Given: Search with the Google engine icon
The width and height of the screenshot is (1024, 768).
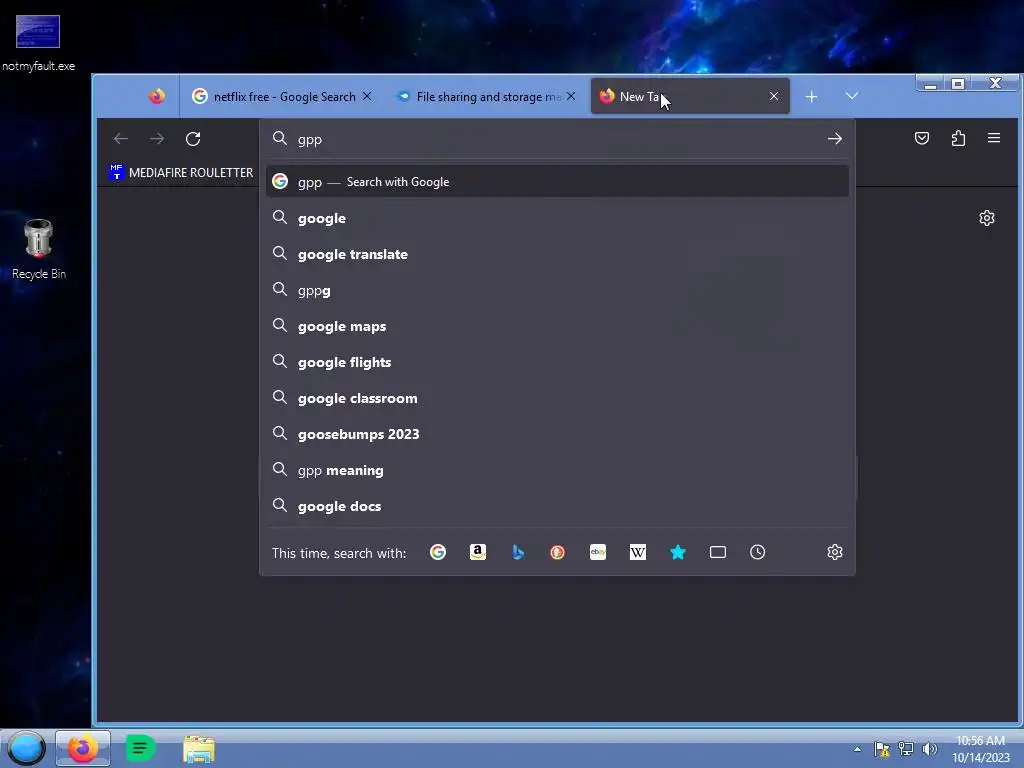Looking at the screenshot, I should coord(438,552).
